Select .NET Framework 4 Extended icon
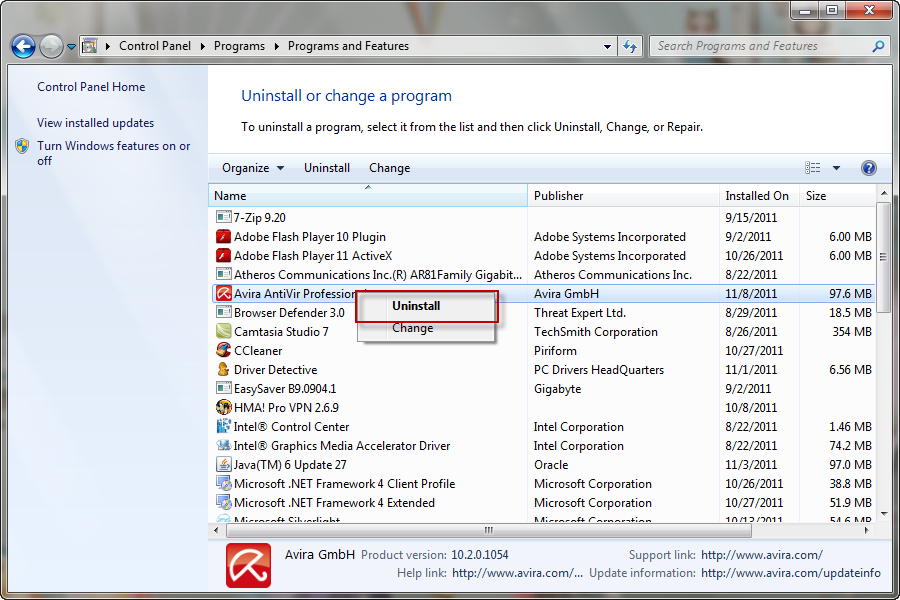Screen dimensions: 900x600 (223, 502)
